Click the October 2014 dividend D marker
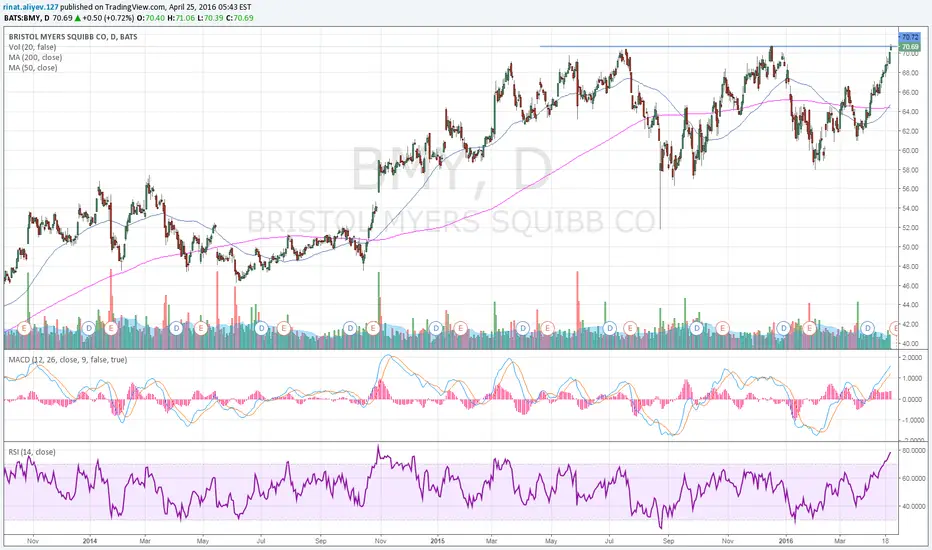The width and height of the screenshot is (932, 550). [350, 328]
